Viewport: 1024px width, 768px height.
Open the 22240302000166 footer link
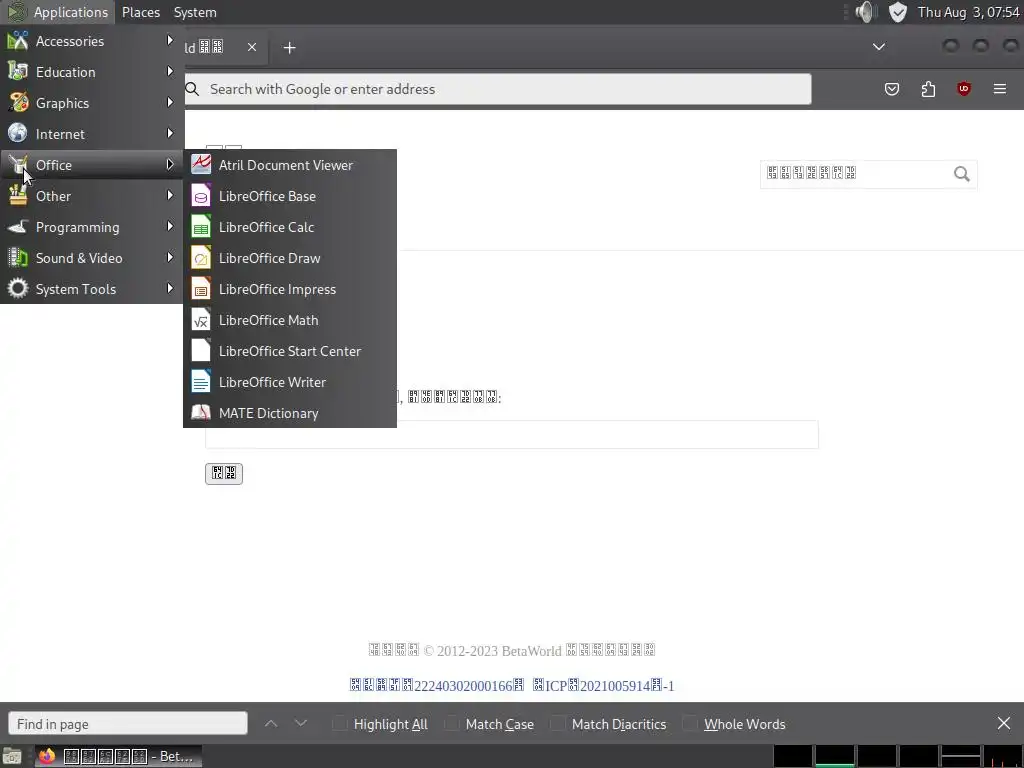[x=437, y=686]
